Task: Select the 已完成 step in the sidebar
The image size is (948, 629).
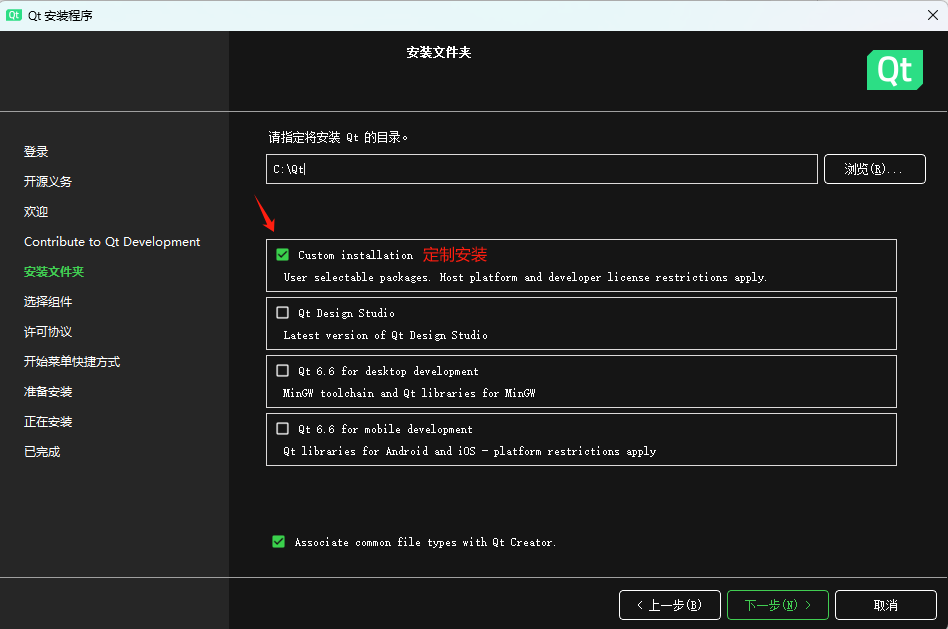Action: [42, 452]
